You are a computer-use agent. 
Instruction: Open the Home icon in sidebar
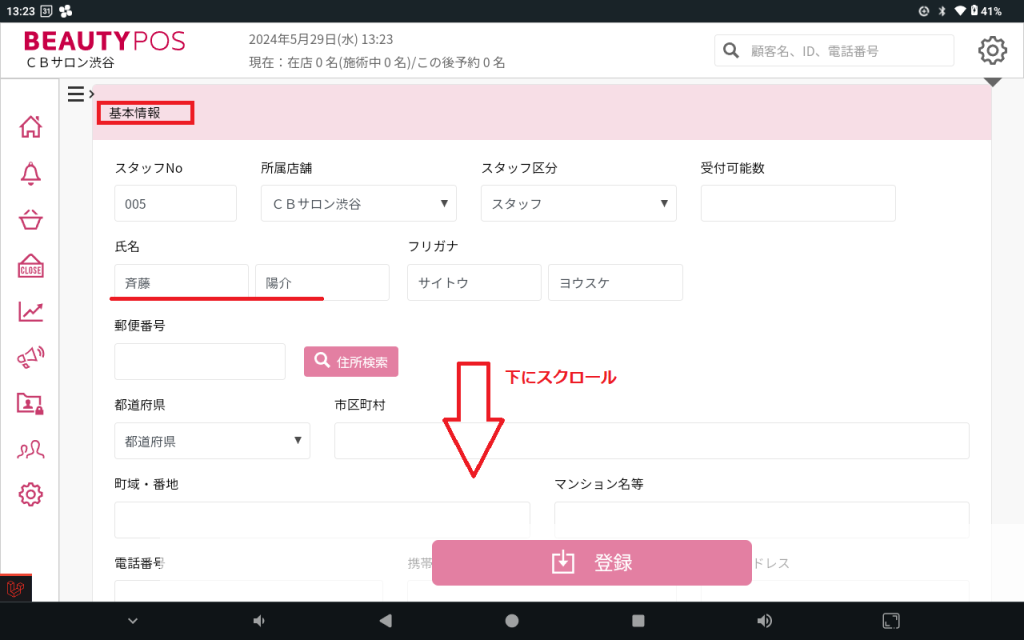[31, 127]
